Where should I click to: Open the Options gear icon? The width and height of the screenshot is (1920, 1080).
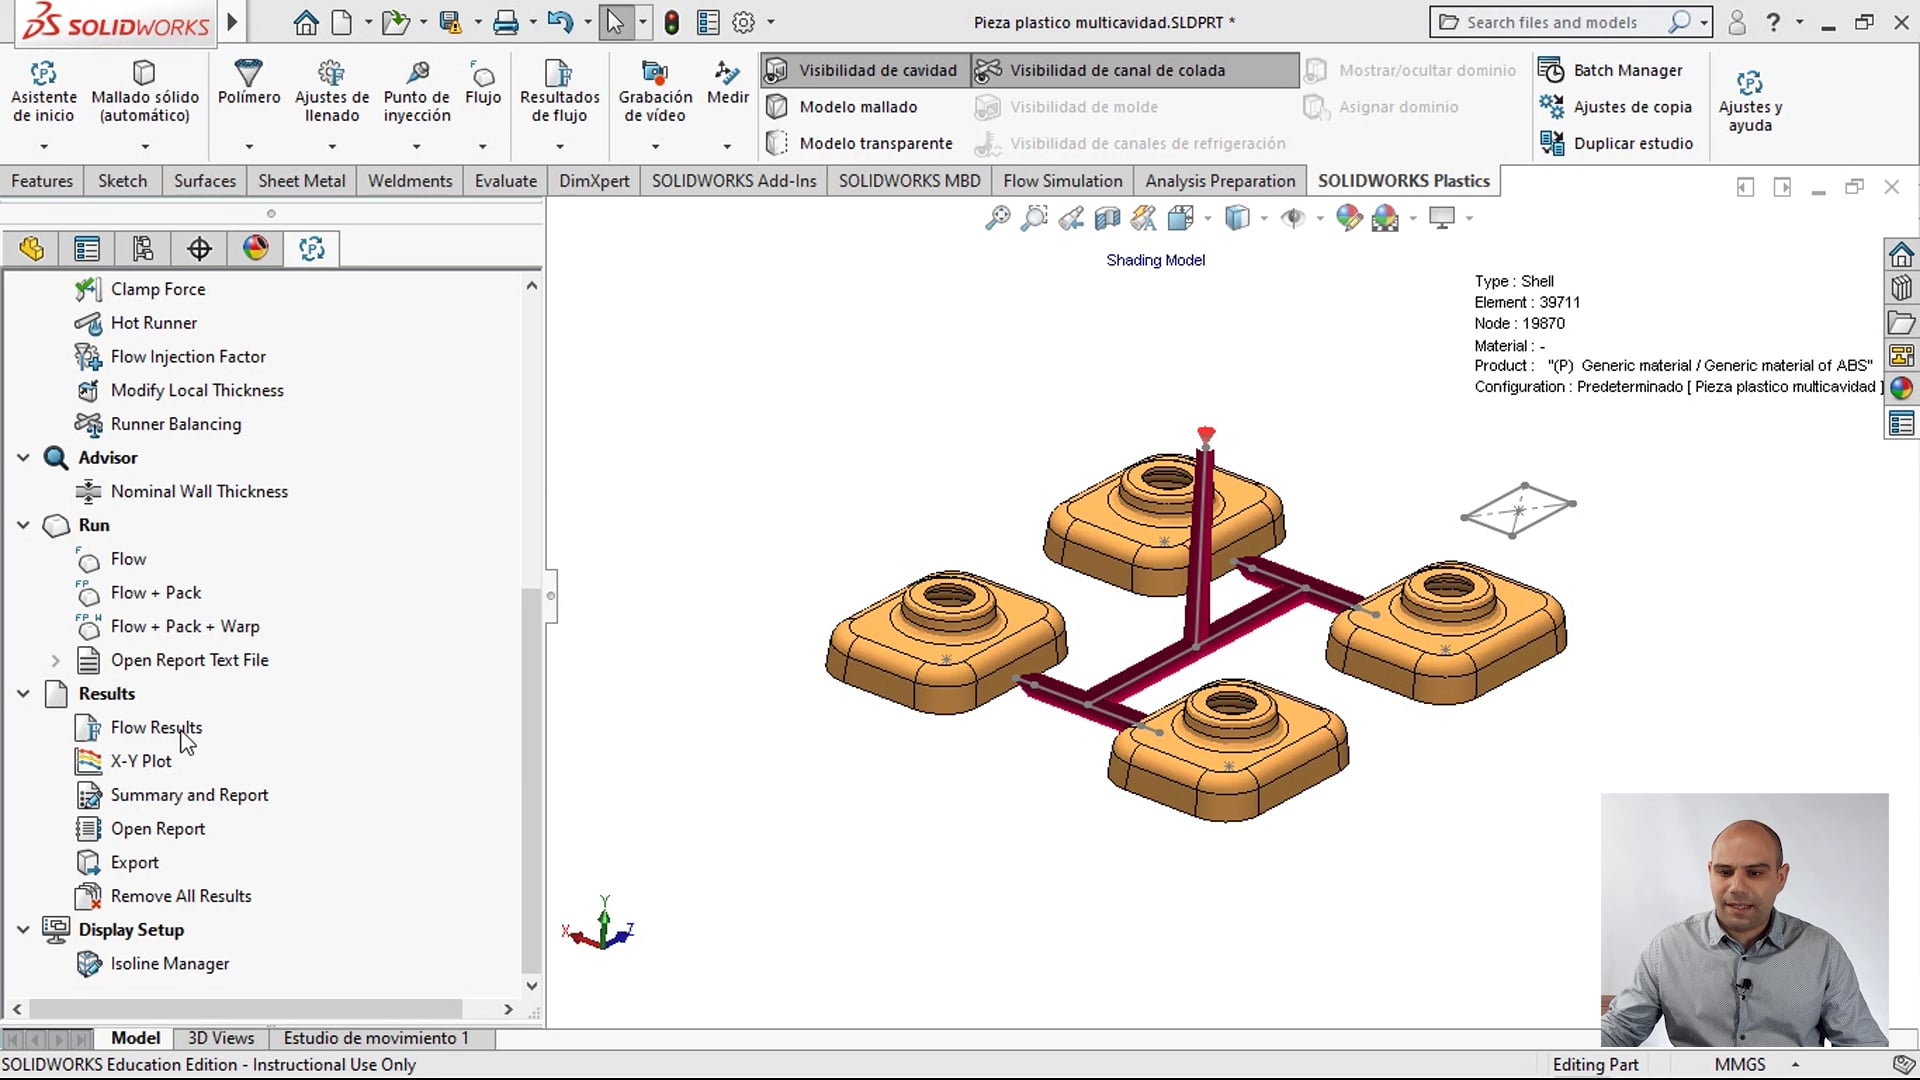[744, 22]
